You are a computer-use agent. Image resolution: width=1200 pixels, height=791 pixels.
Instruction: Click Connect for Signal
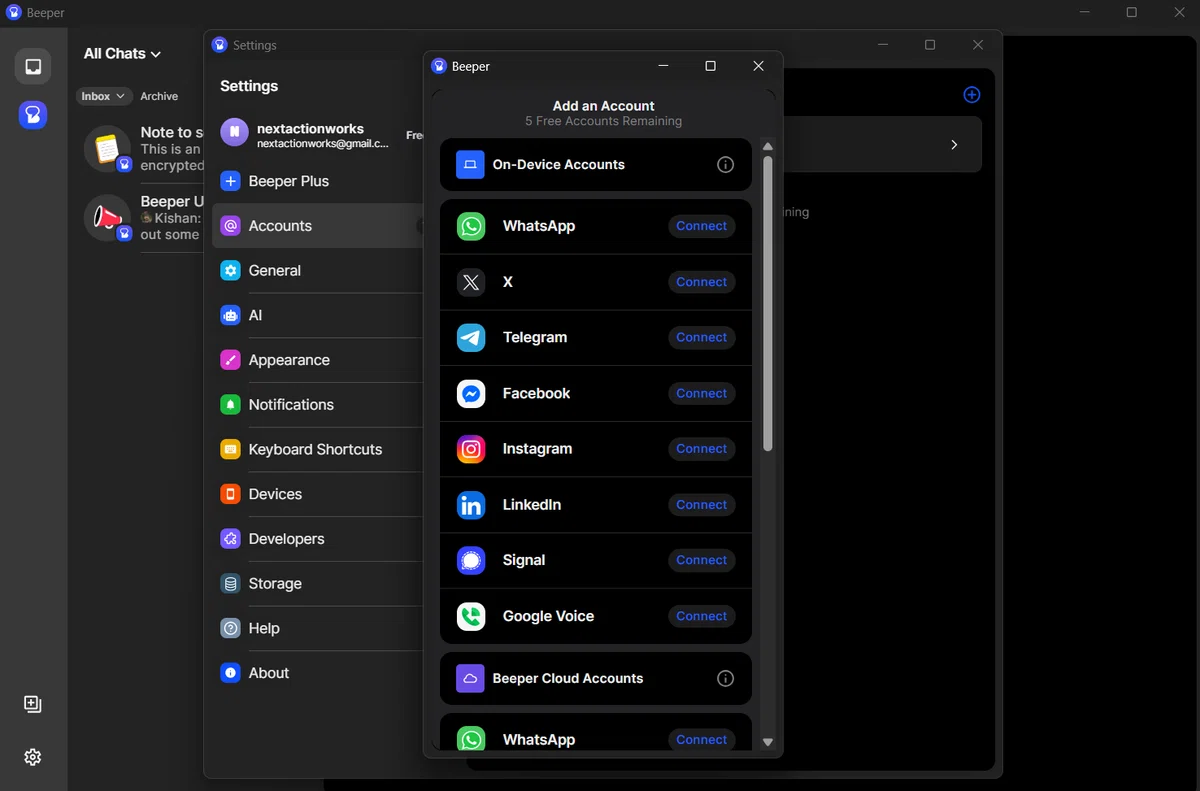pos(701,561)
